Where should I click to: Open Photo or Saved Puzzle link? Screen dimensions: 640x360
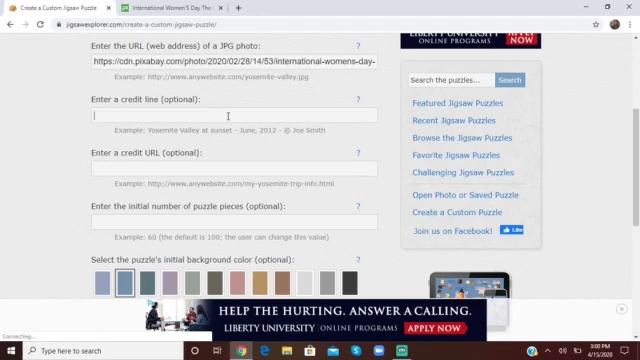465,195
